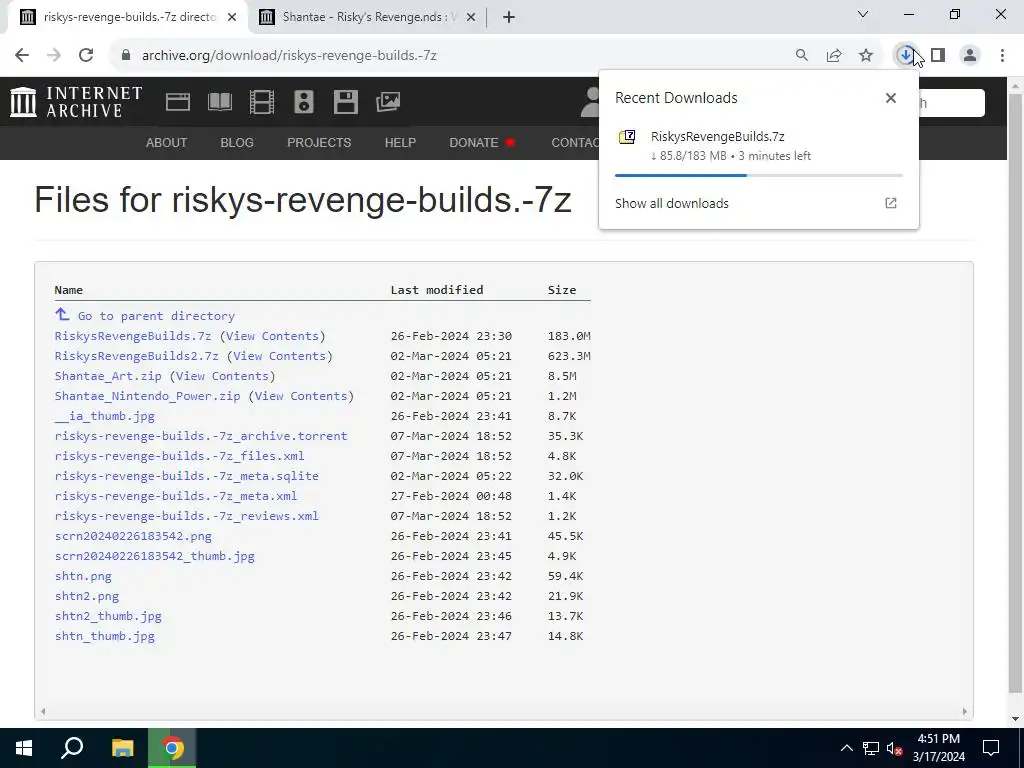Click the address bar URL
1024x768 pixels.
[x=289, y=56]
